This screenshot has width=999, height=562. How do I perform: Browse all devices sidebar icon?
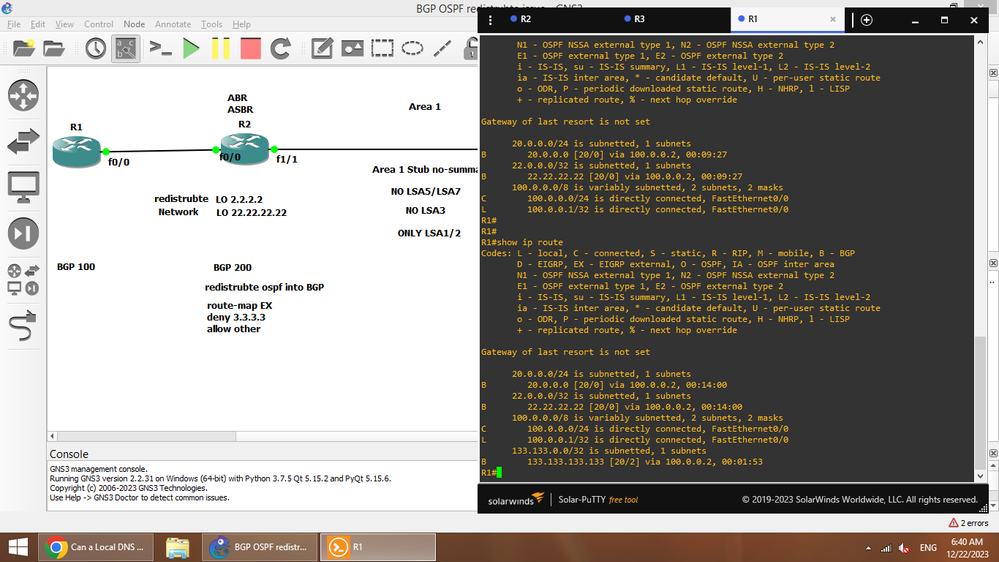(x=24, y=280)
